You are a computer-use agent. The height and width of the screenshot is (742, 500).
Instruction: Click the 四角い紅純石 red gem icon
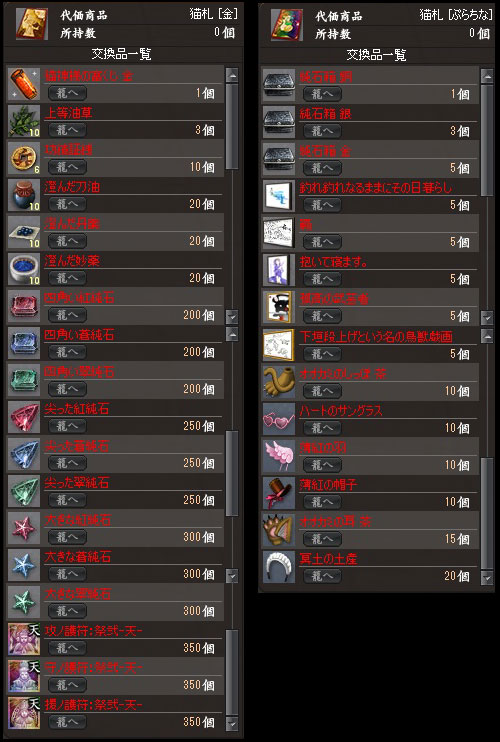coord(24,306)
